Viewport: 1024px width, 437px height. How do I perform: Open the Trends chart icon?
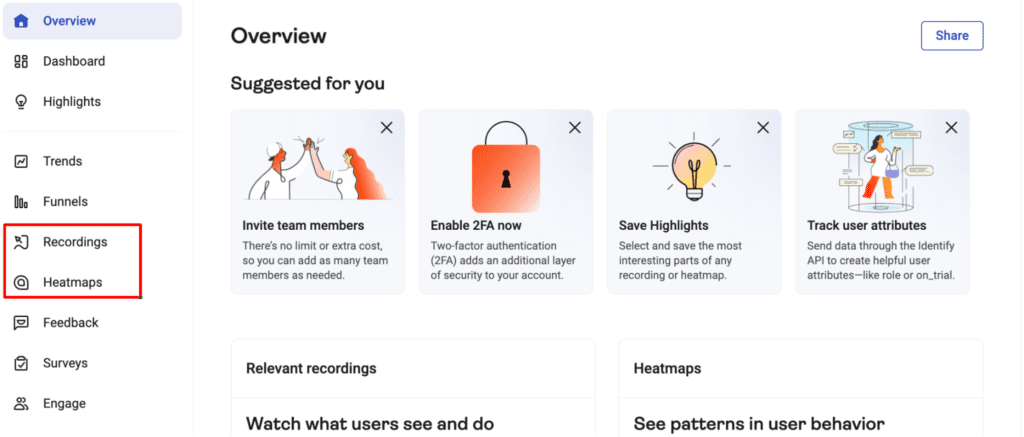21,161
